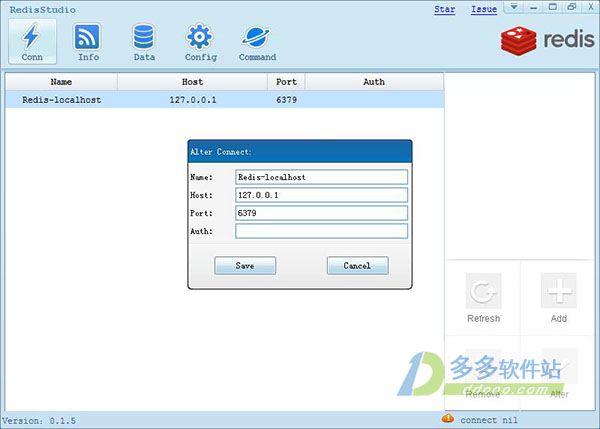Click the Refresh circular arrow icon
This screenshot has height=429, width=600.
(x=483, y=291)
